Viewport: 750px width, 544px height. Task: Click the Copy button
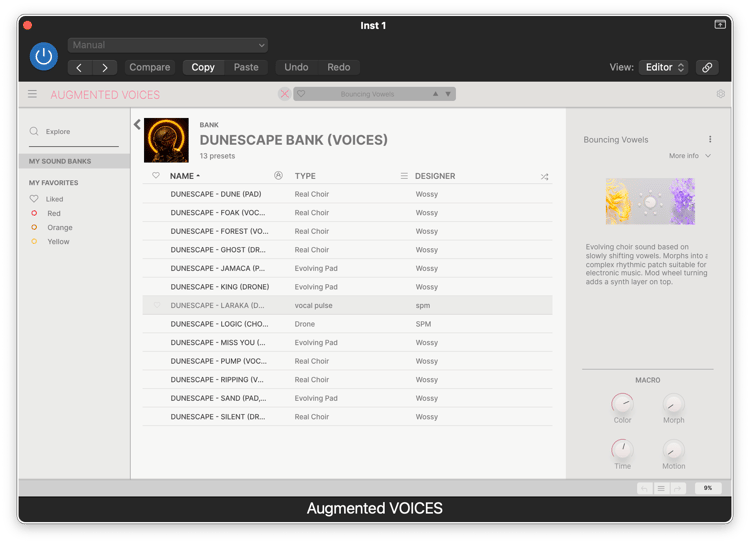[203, 67]
